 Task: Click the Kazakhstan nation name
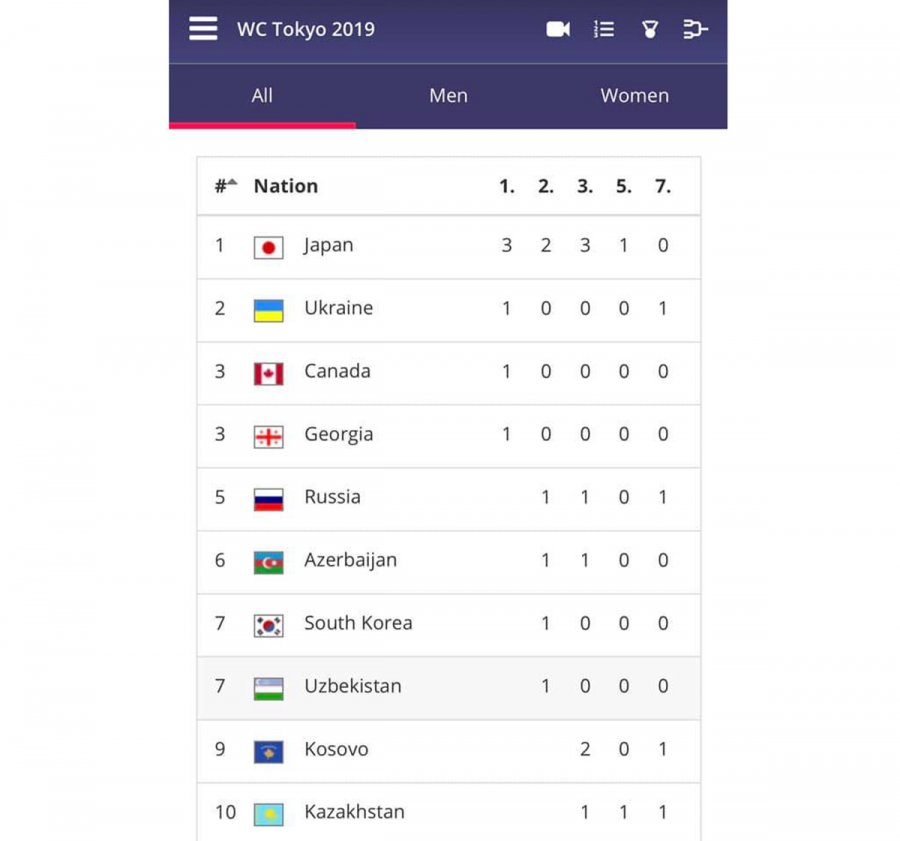(x=354, y=812)
